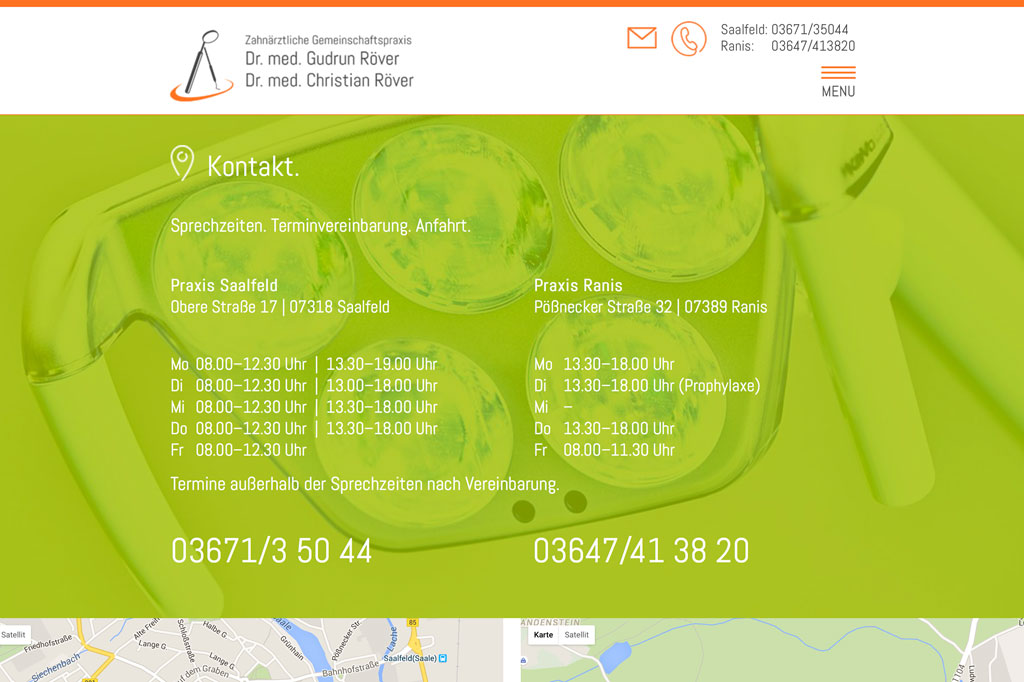Click the orange telephone handset icon
Screen dimensions: 1024x682
tap(689, 39)
